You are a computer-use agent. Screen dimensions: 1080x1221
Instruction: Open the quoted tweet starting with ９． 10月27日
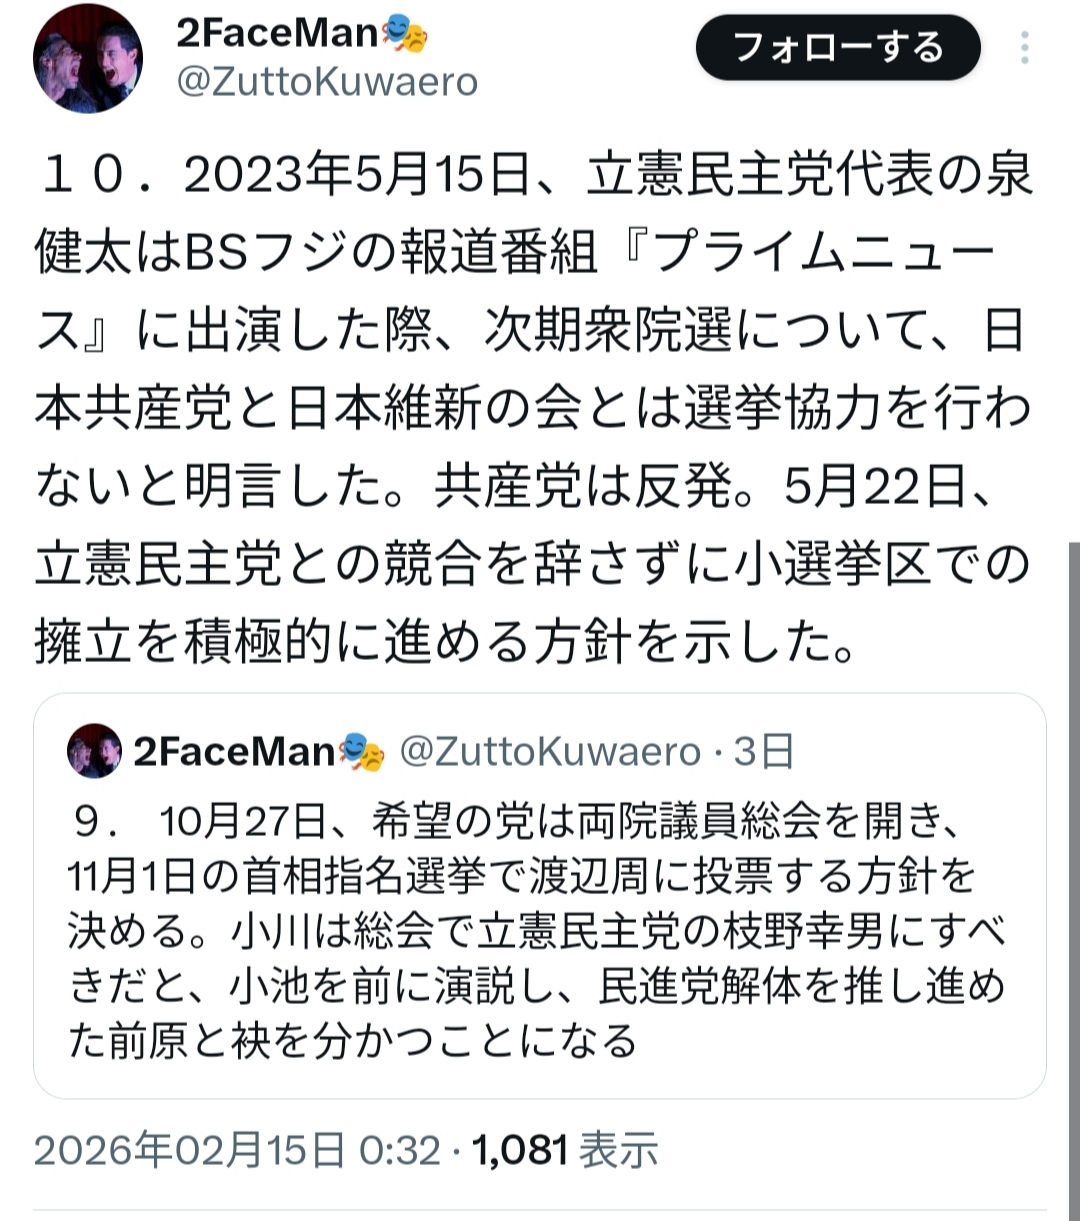pyautogui.click(x=540, y=896)
